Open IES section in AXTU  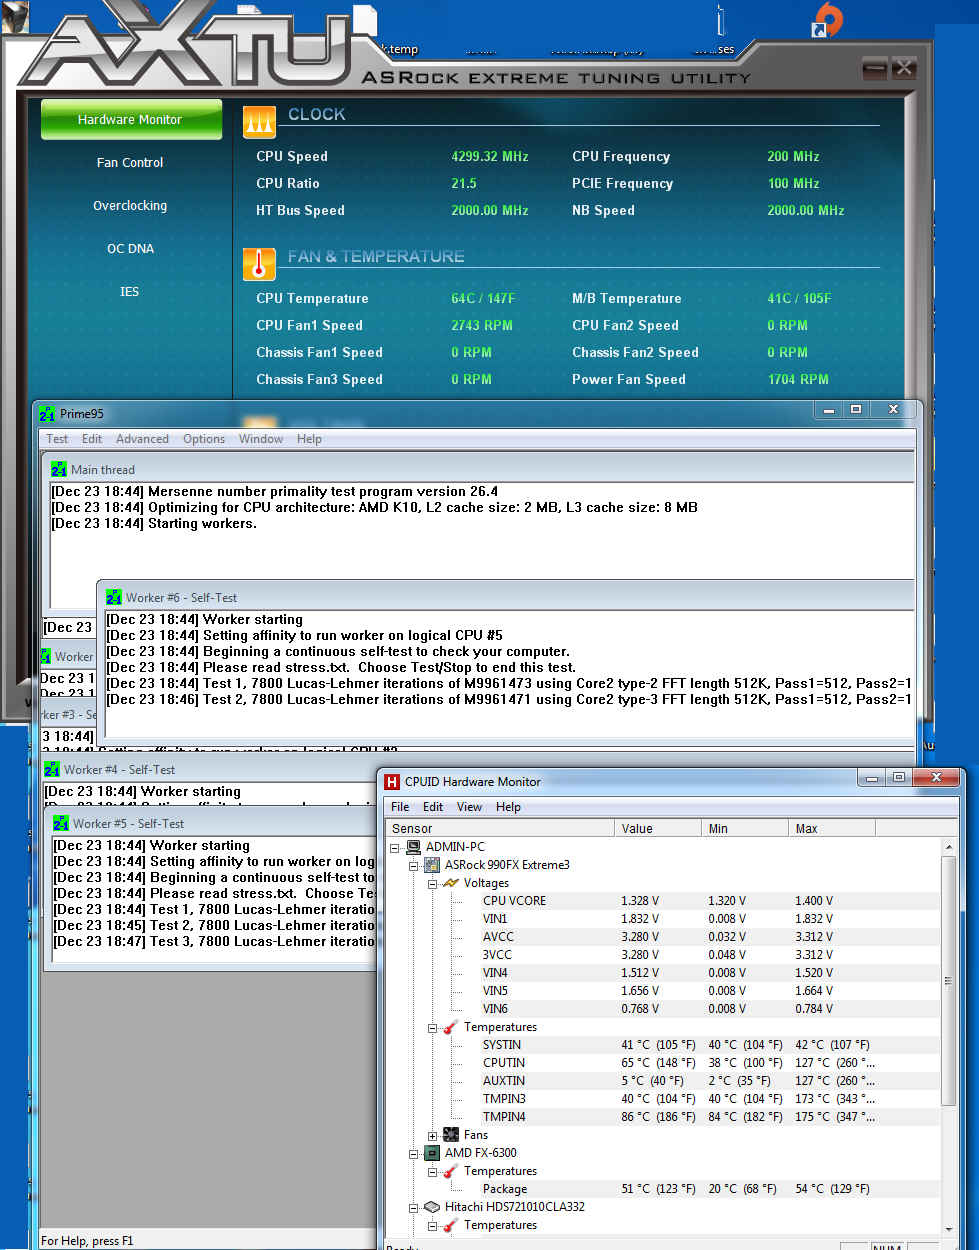coord(130,291)
